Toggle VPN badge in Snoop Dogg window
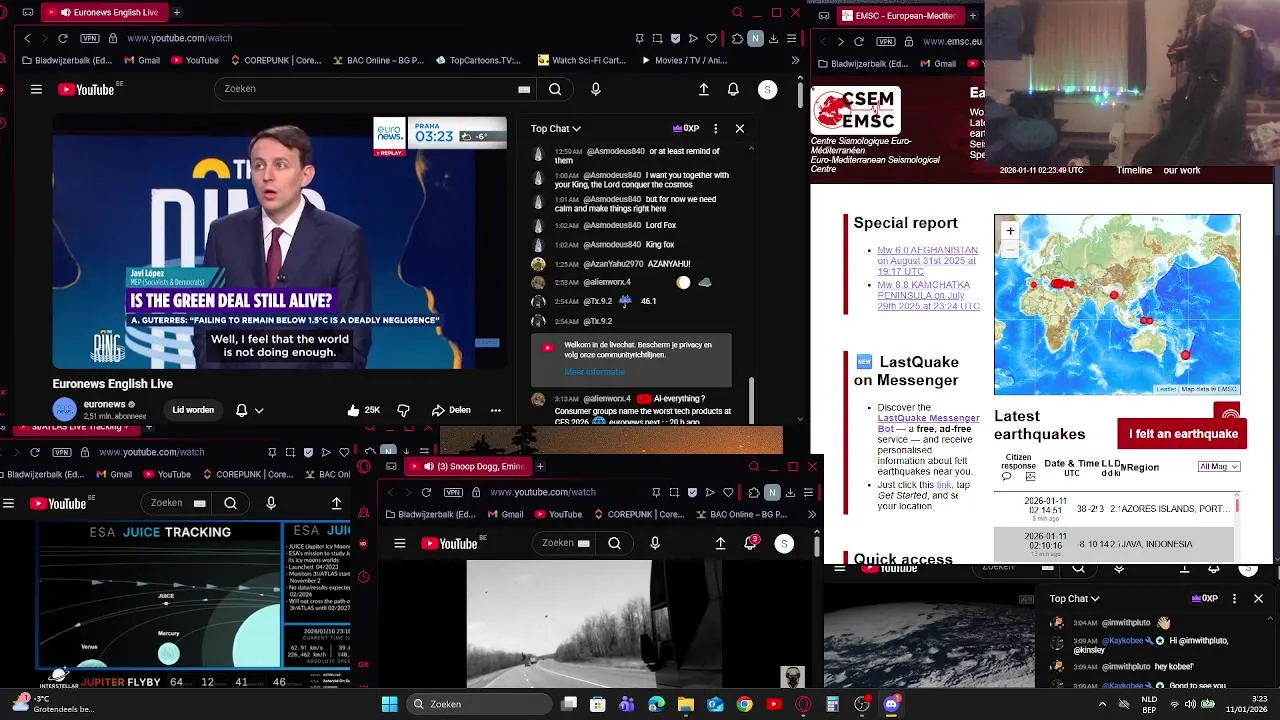Screen dimensions: 1280x720 pos(453,492)
